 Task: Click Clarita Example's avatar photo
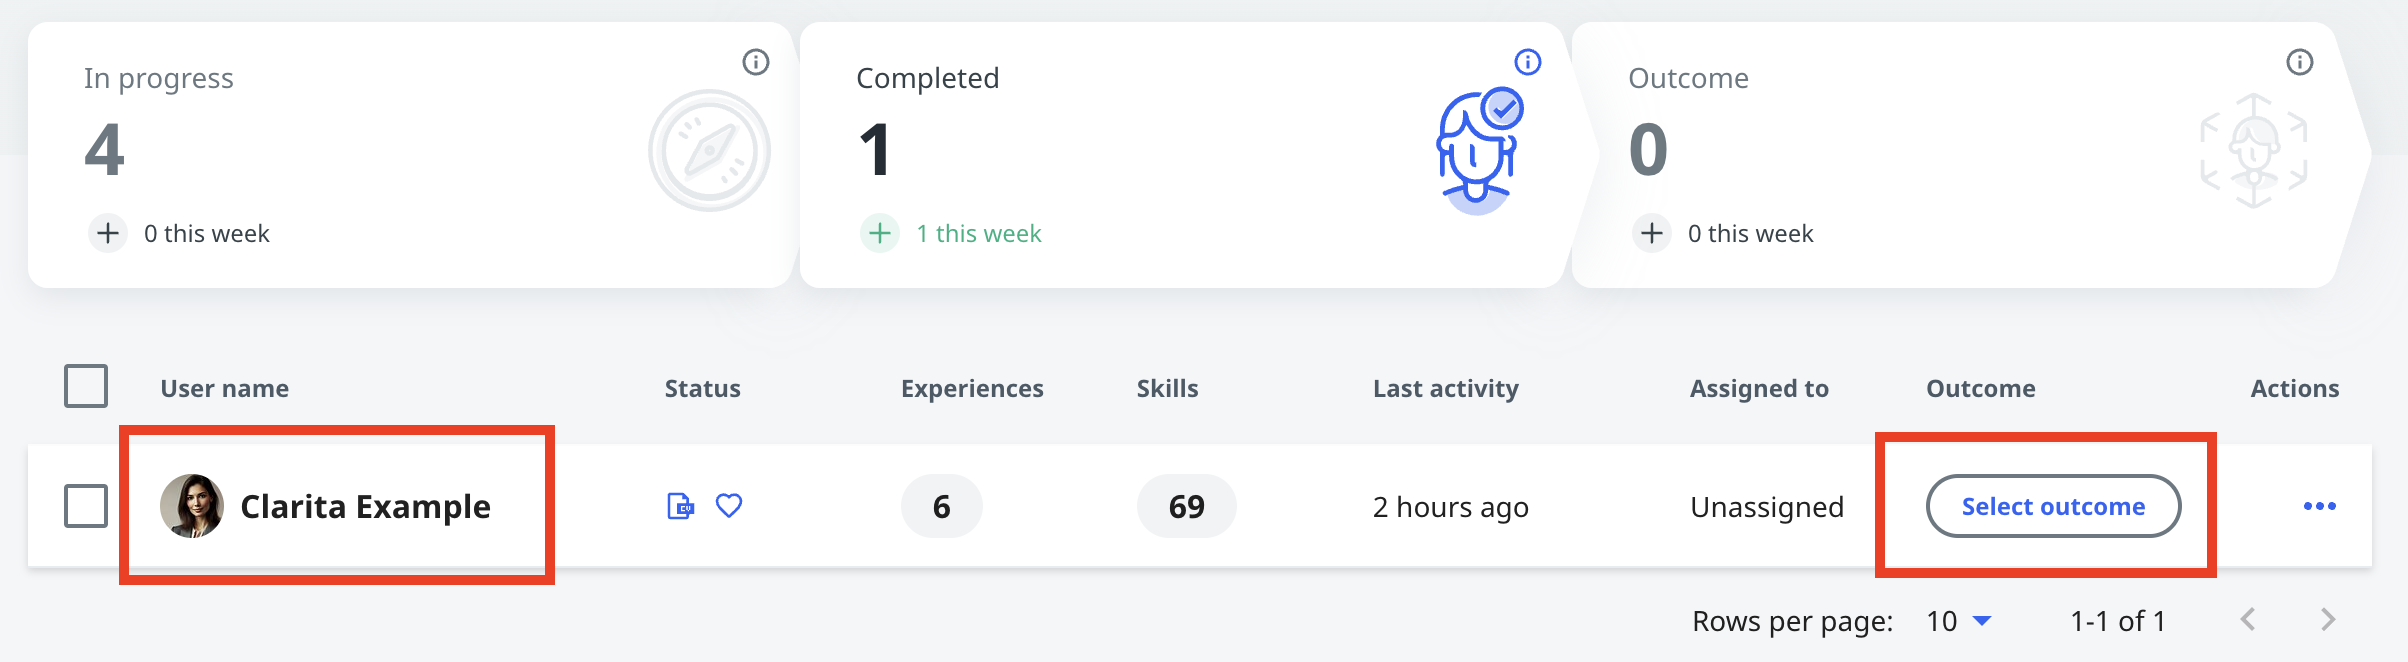coord(191,506)
